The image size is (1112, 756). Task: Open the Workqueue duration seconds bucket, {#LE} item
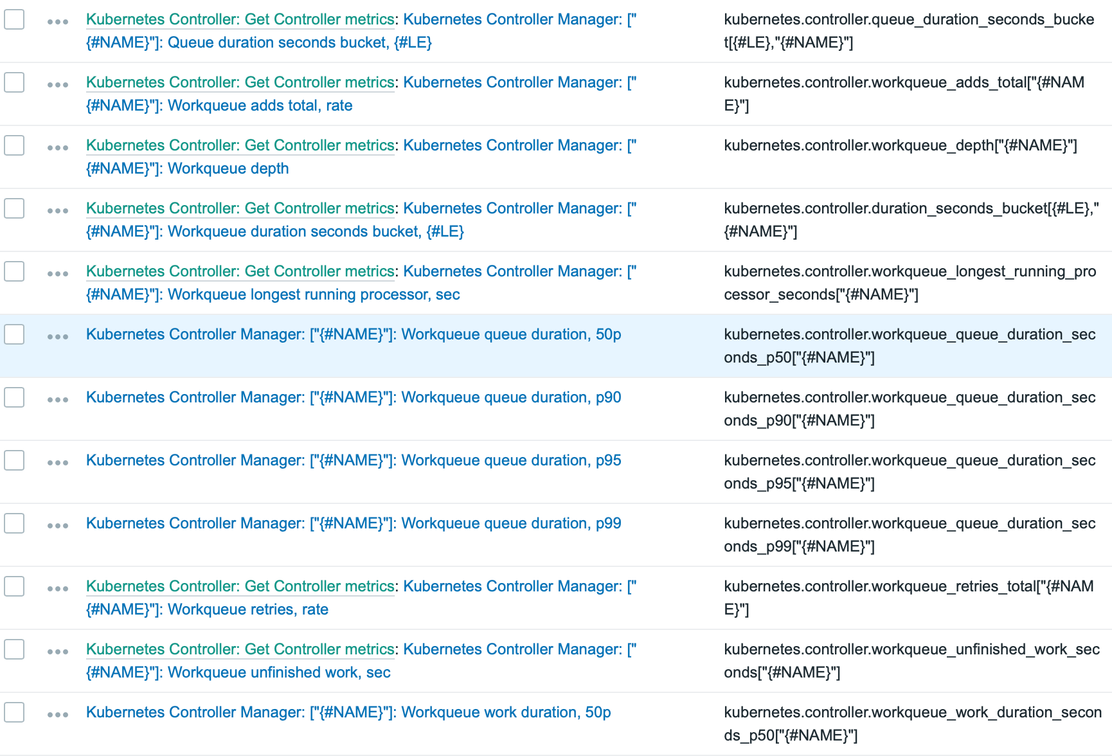(x=361, y=220)
